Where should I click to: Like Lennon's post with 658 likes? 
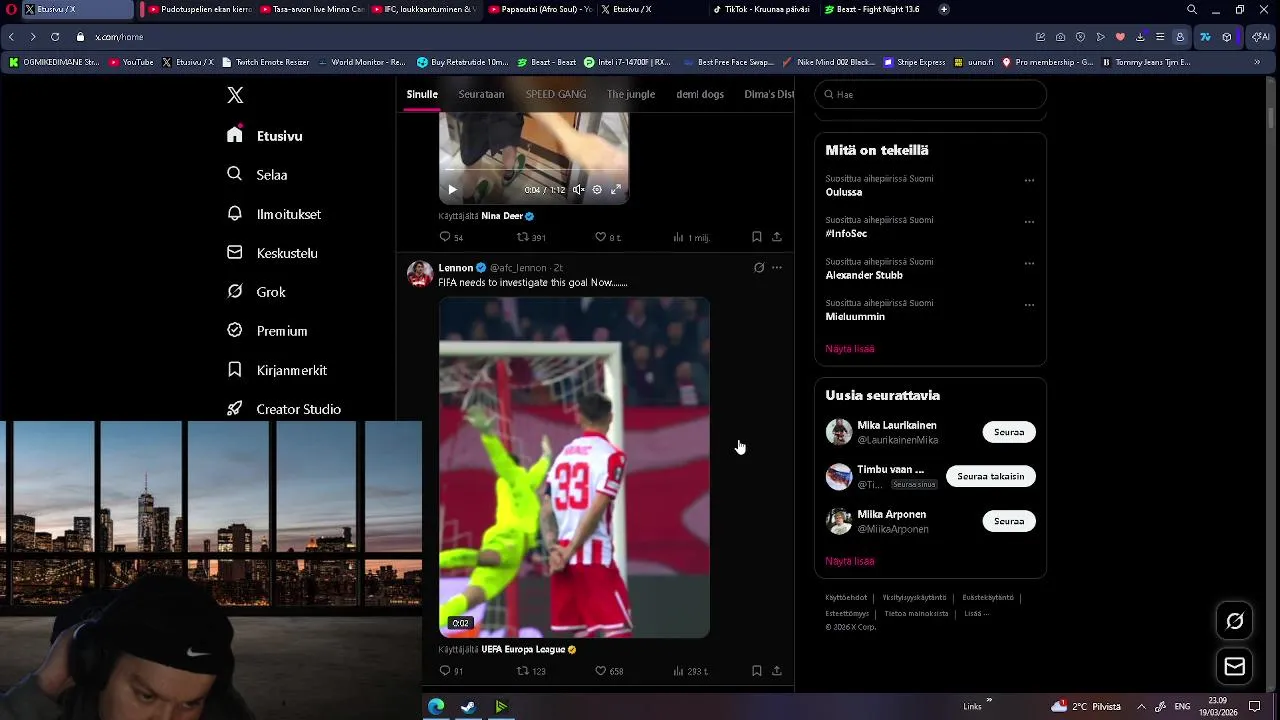[x=609, y=671]
